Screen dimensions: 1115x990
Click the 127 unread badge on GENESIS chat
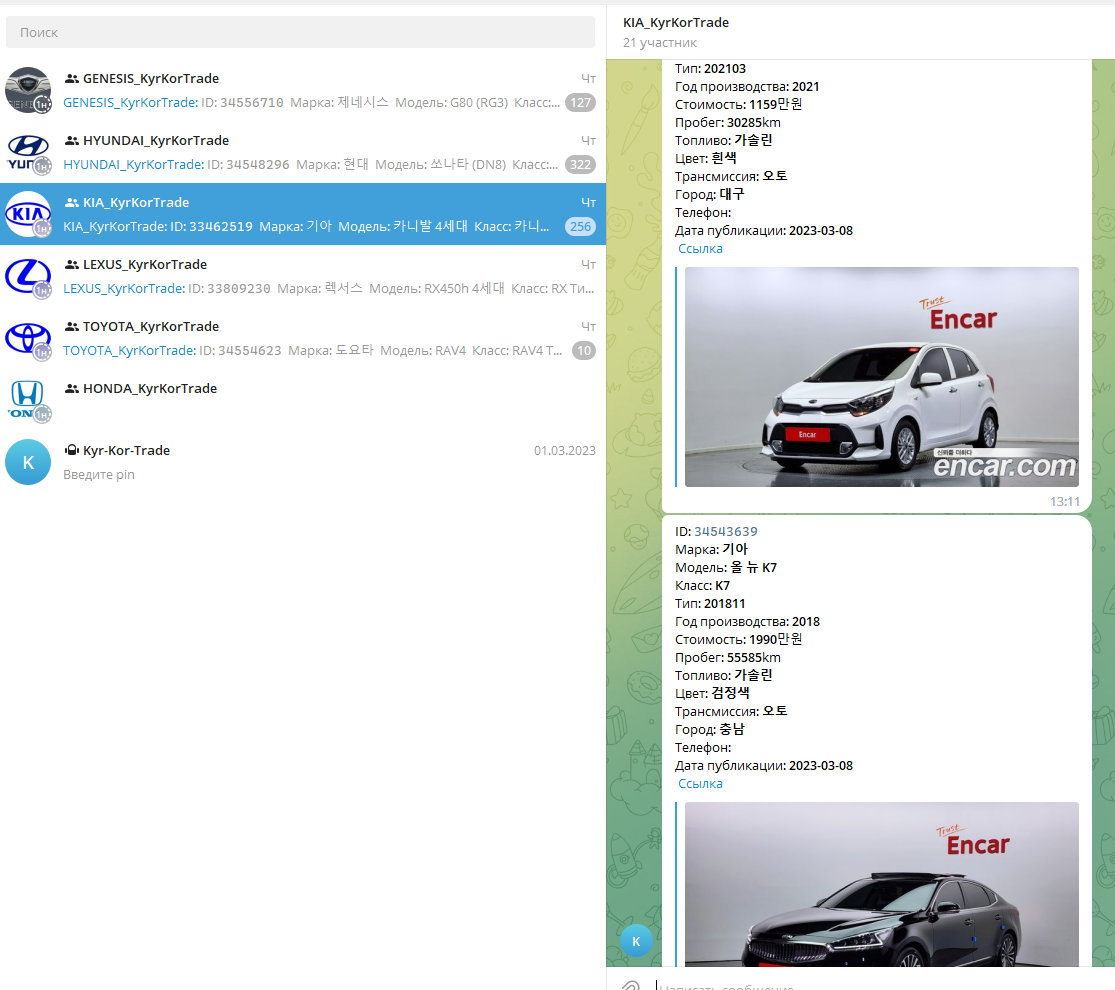580,102
